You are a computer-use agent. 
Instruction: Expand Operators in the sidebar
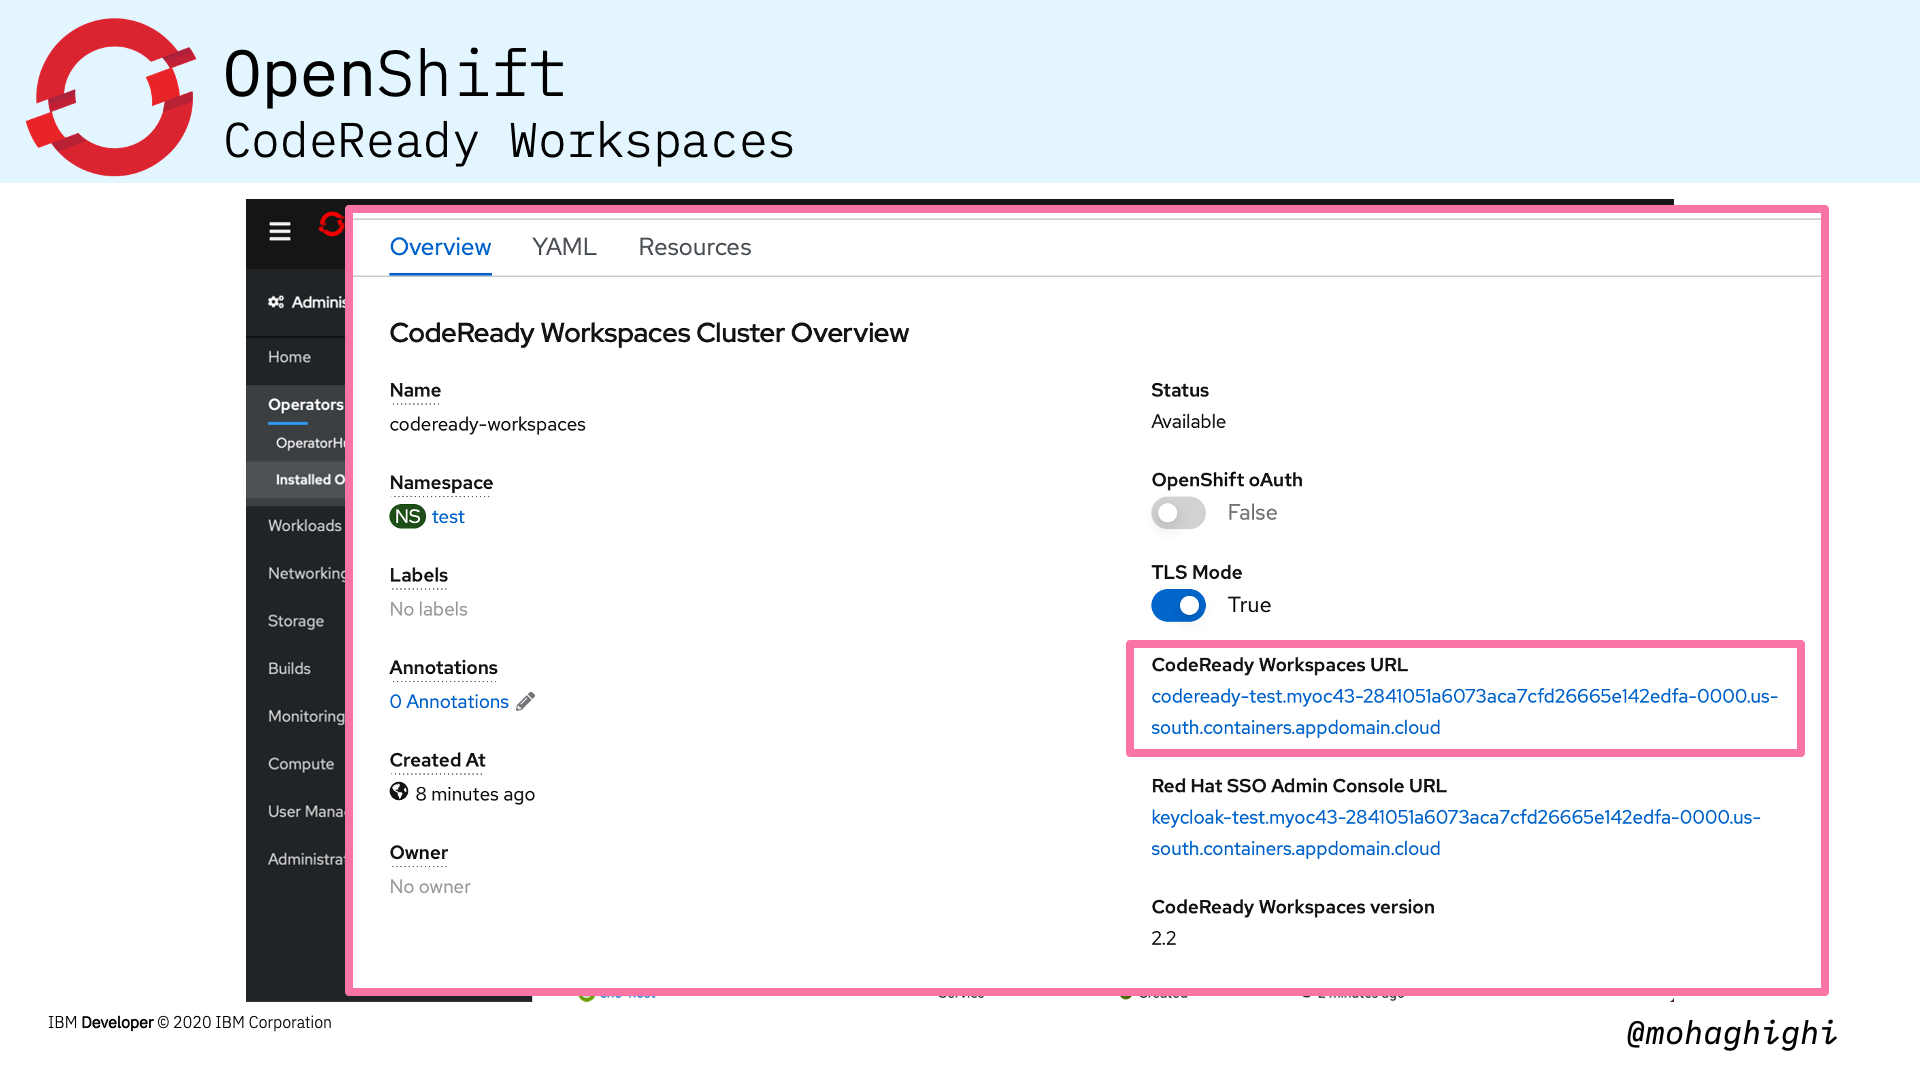pos(305,404)
